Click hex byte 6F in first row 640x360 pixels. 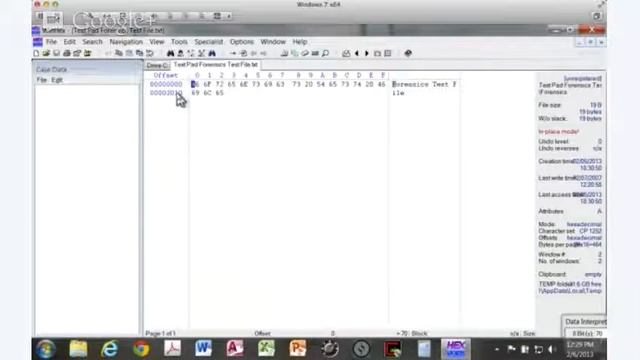(x=207, y=84)
